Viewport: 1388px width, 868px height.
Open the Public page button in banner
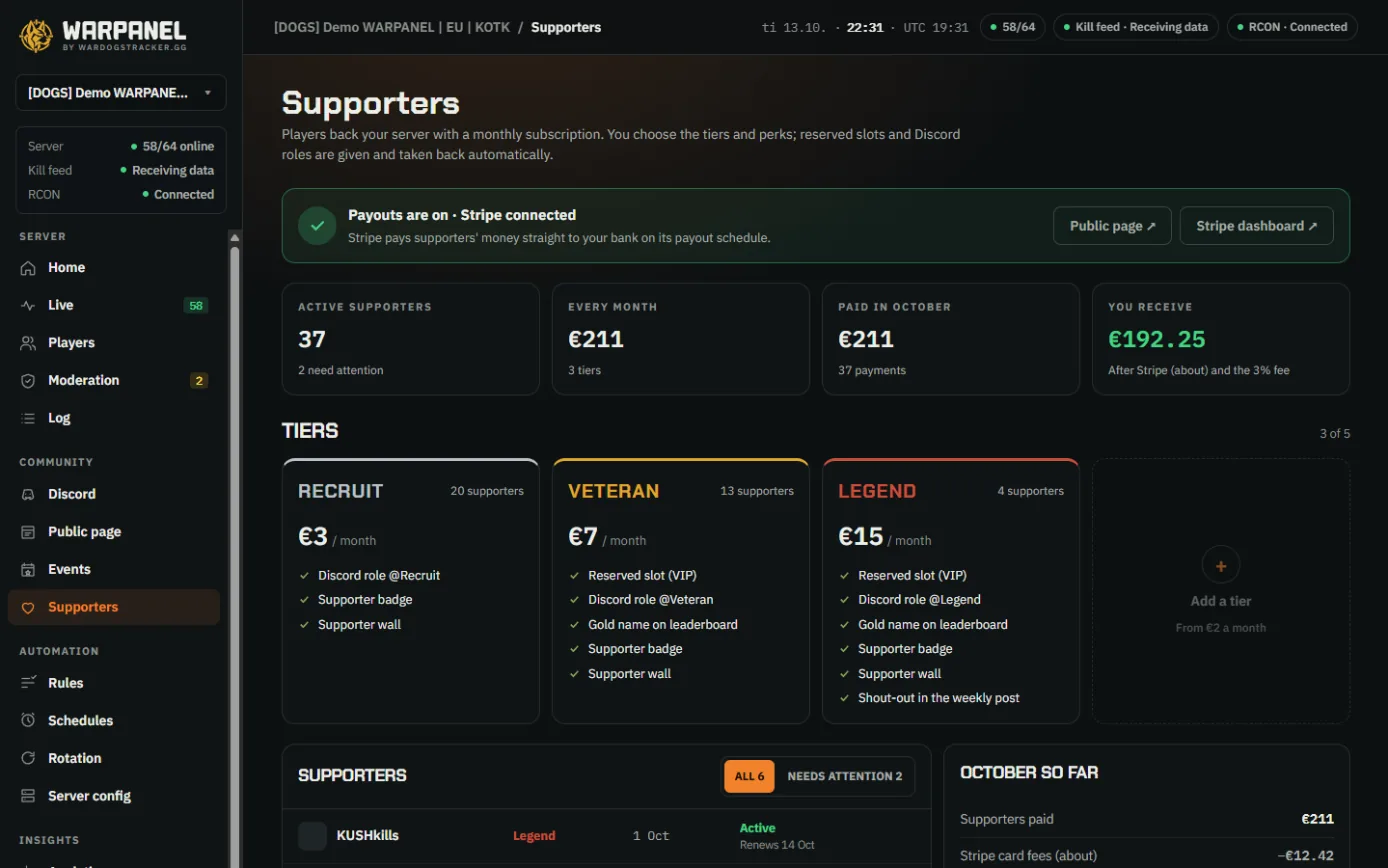pos(1112,226)
